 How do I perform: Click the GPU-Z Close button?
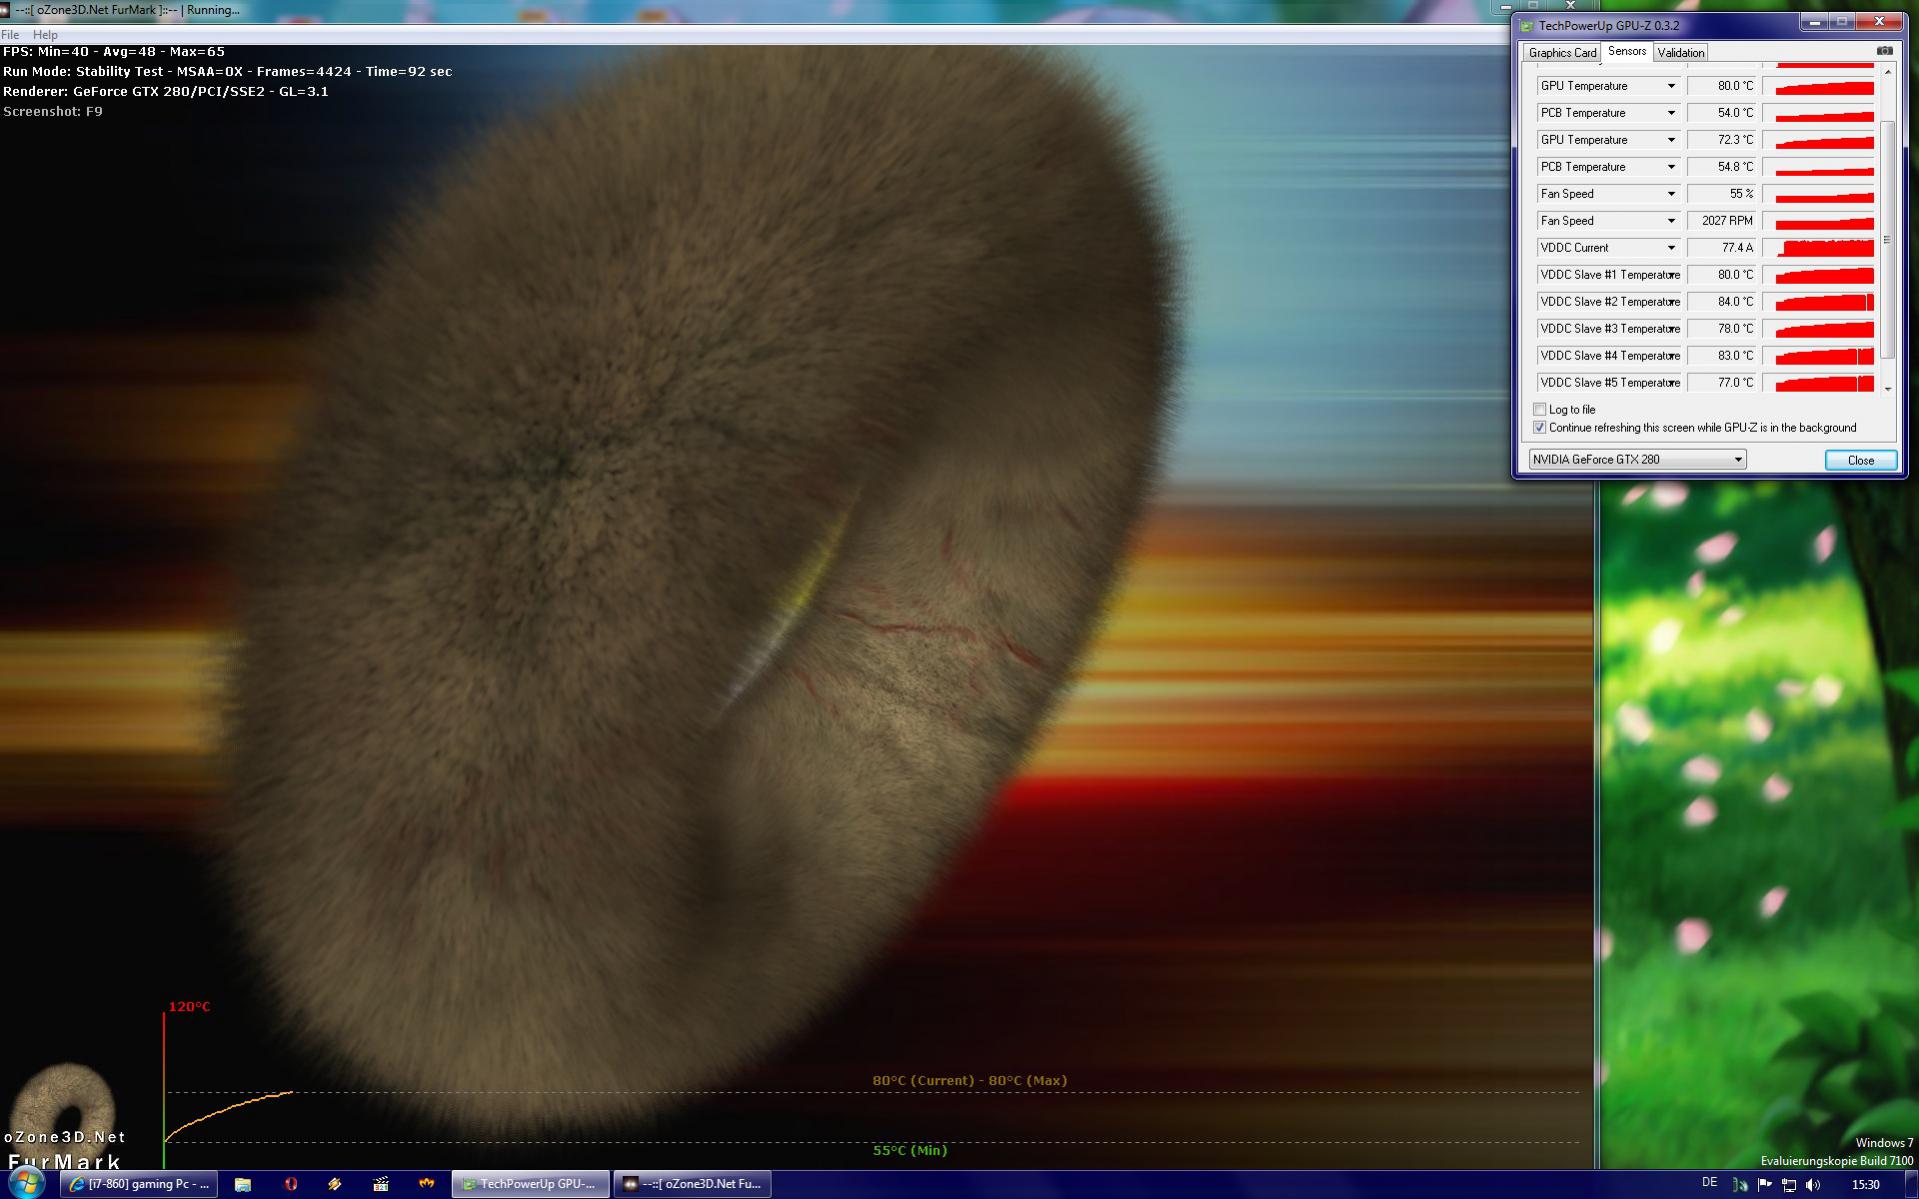point(1860,460)
